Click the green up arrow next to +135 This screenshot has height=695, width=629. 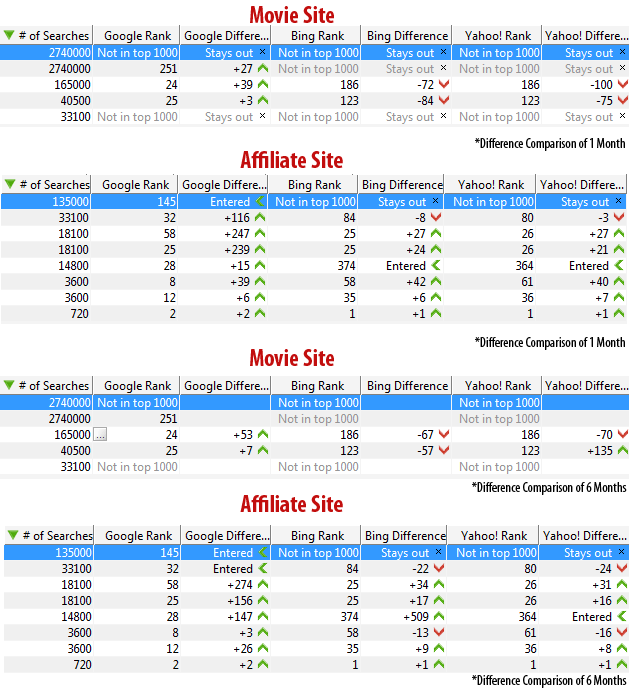point(623,450)
